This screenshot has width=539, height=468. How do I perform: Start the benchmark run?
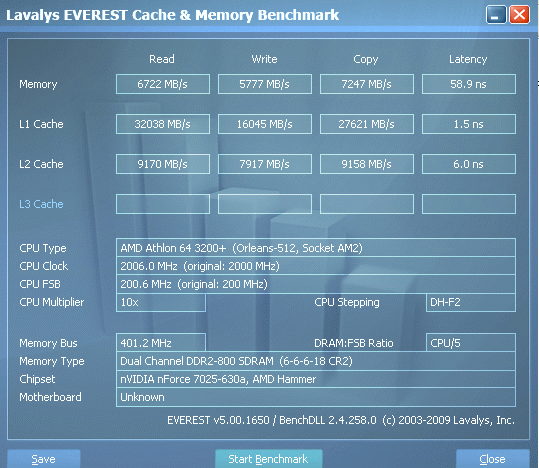(x=269, y=458)
